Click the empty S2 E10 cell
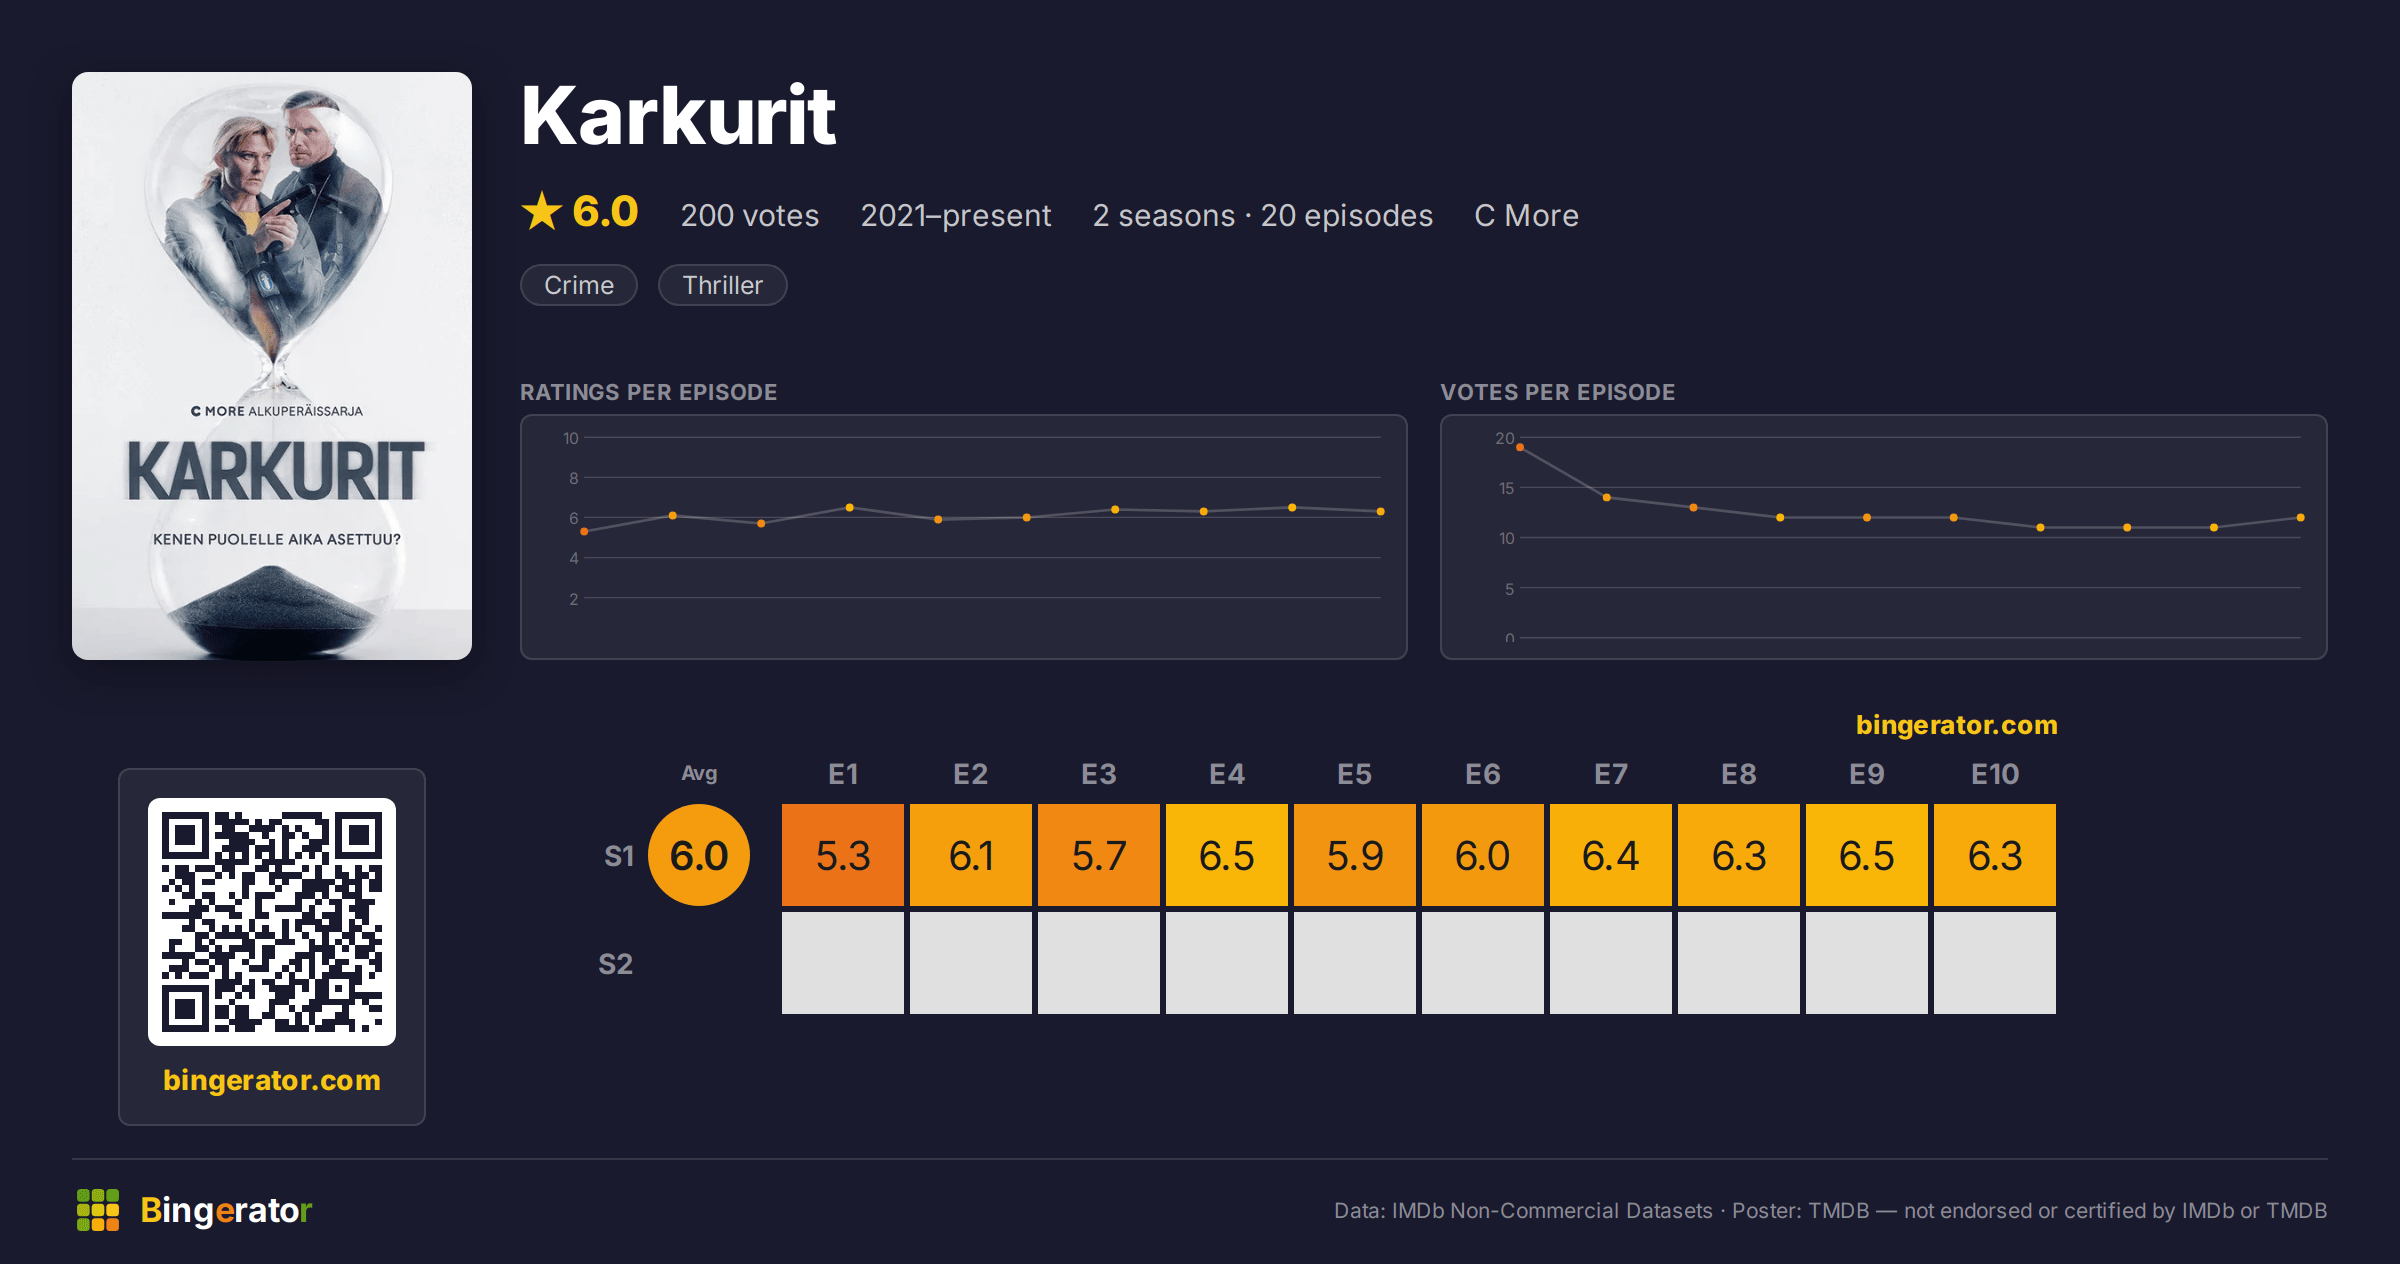This screenshot has width=2400, height=1266. coord(1995,963)
